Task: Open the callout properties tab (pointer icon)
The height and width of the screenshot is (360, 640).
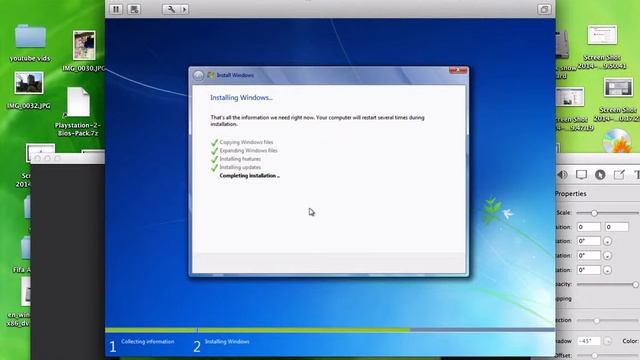Action: [x=600, y=175]
